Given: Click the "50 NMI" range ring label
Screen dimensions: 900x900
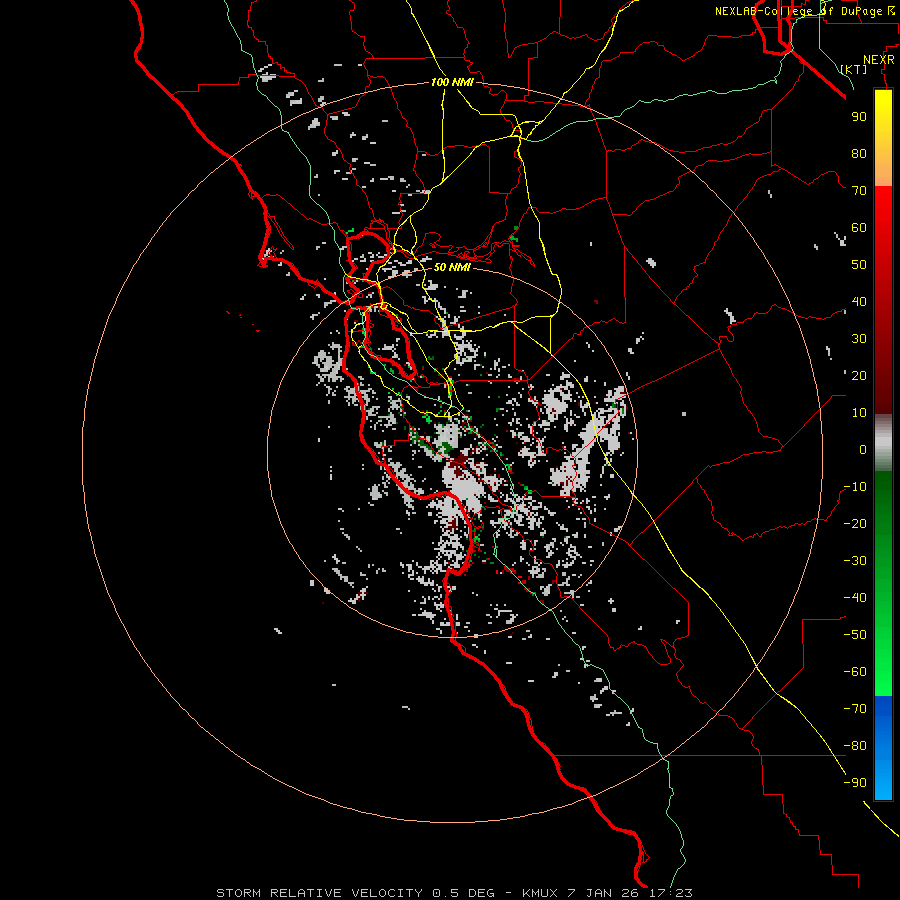Looking at the screenshot, I should point(452,267).
